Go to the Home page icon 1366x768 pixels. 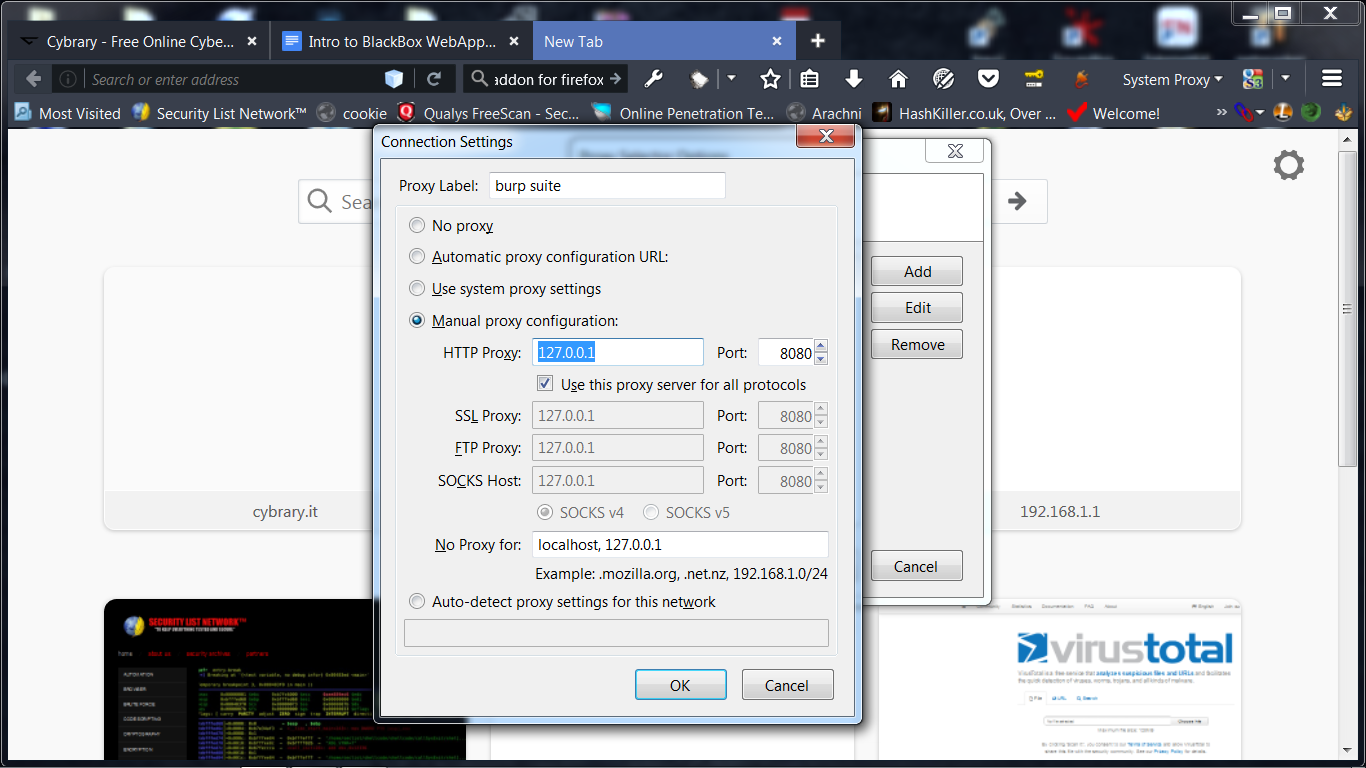[898, 79]
